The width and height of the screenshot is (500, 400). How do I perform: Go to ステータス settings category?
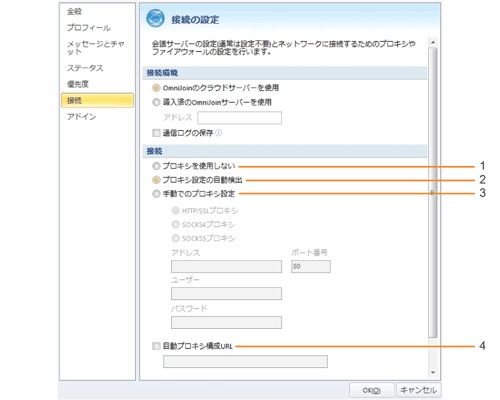85,68
